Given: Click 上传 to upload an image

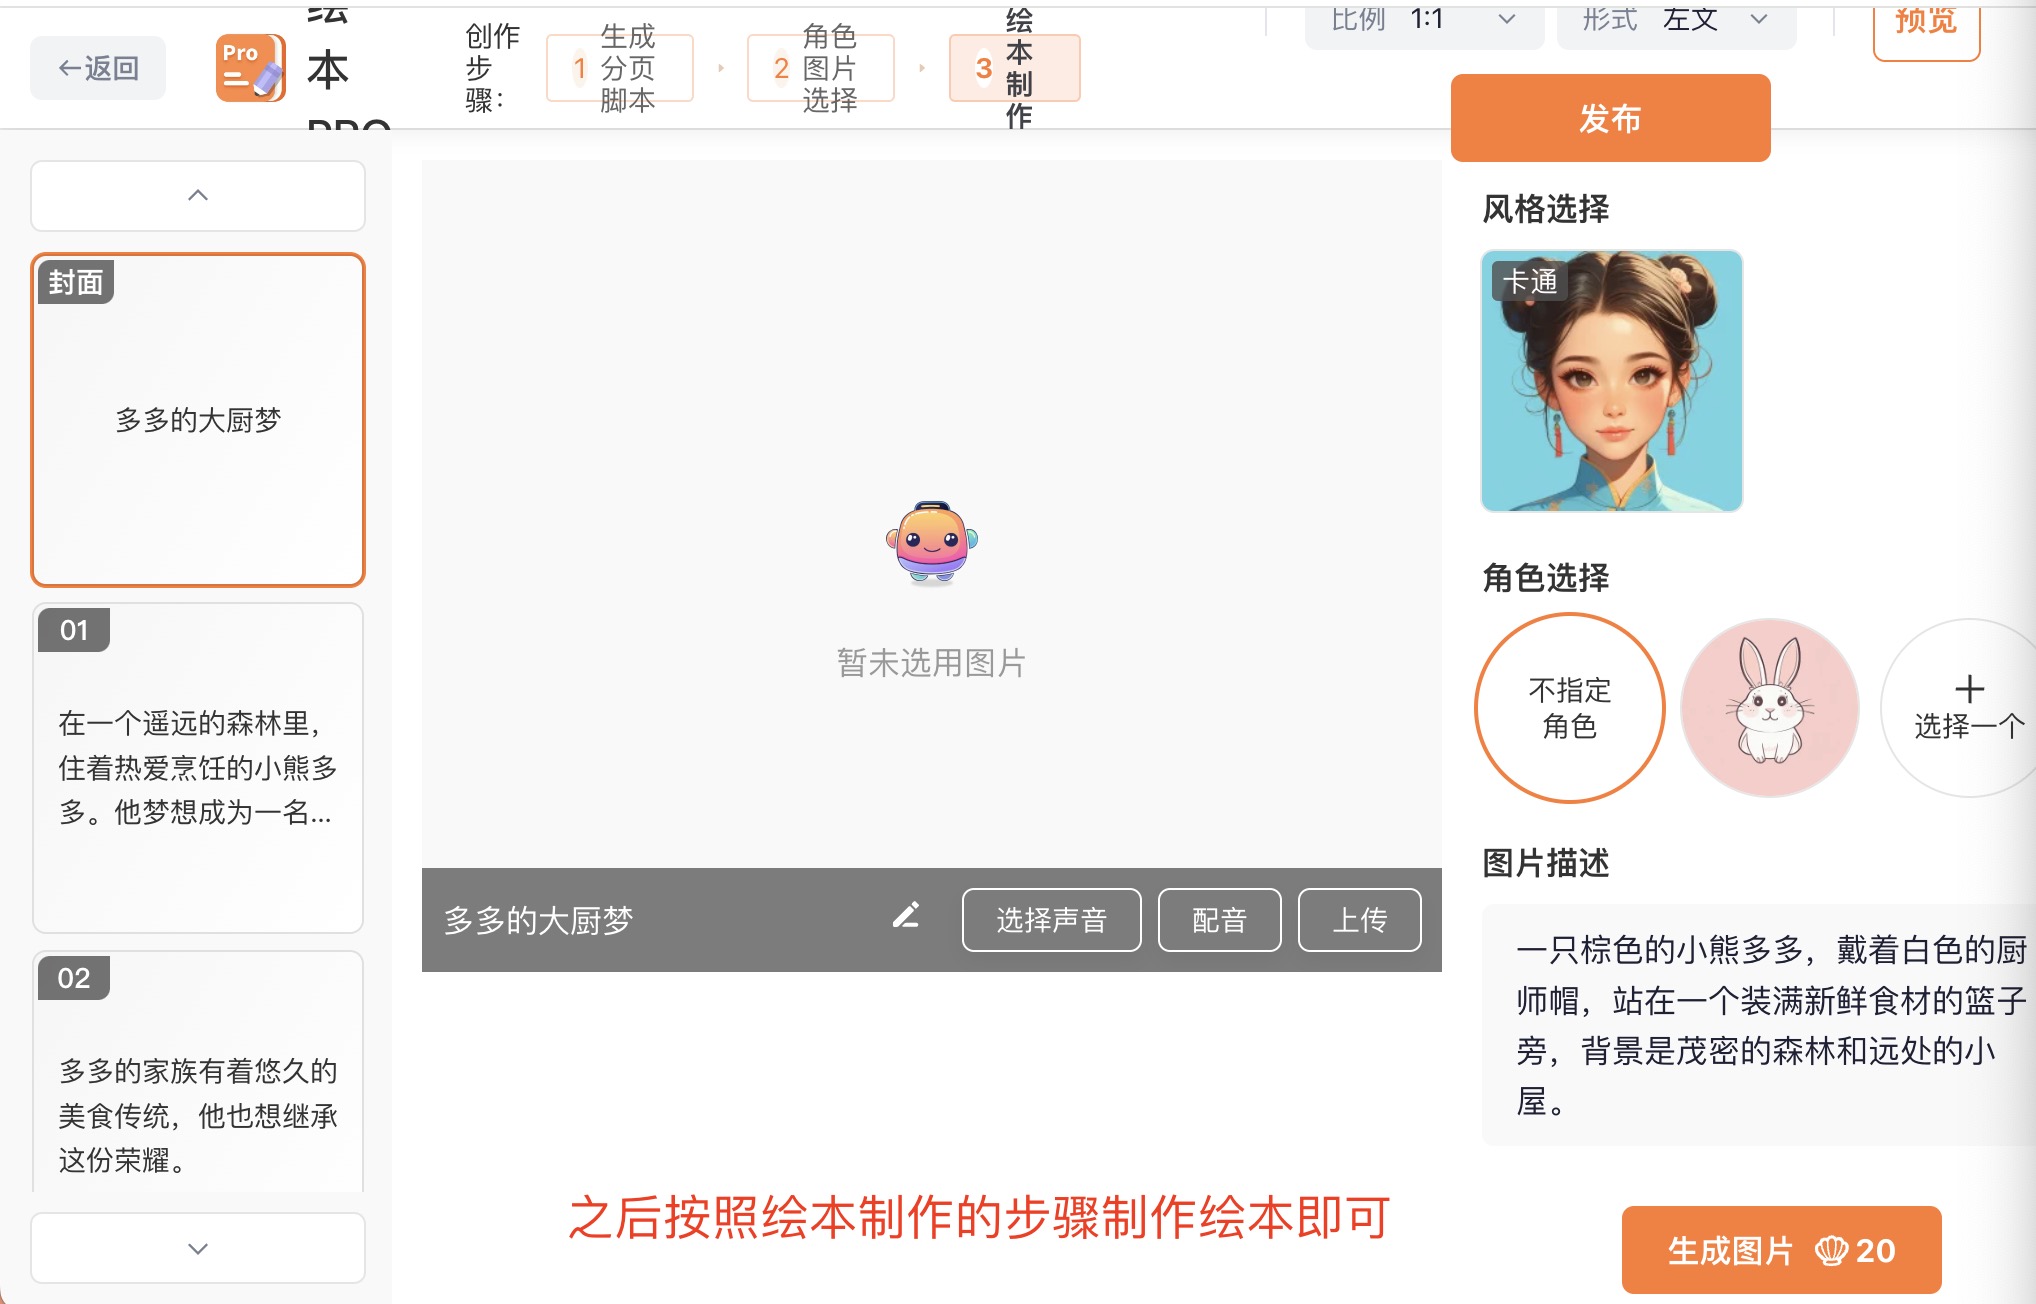Looking at the screenshot, I should 1359,920.
